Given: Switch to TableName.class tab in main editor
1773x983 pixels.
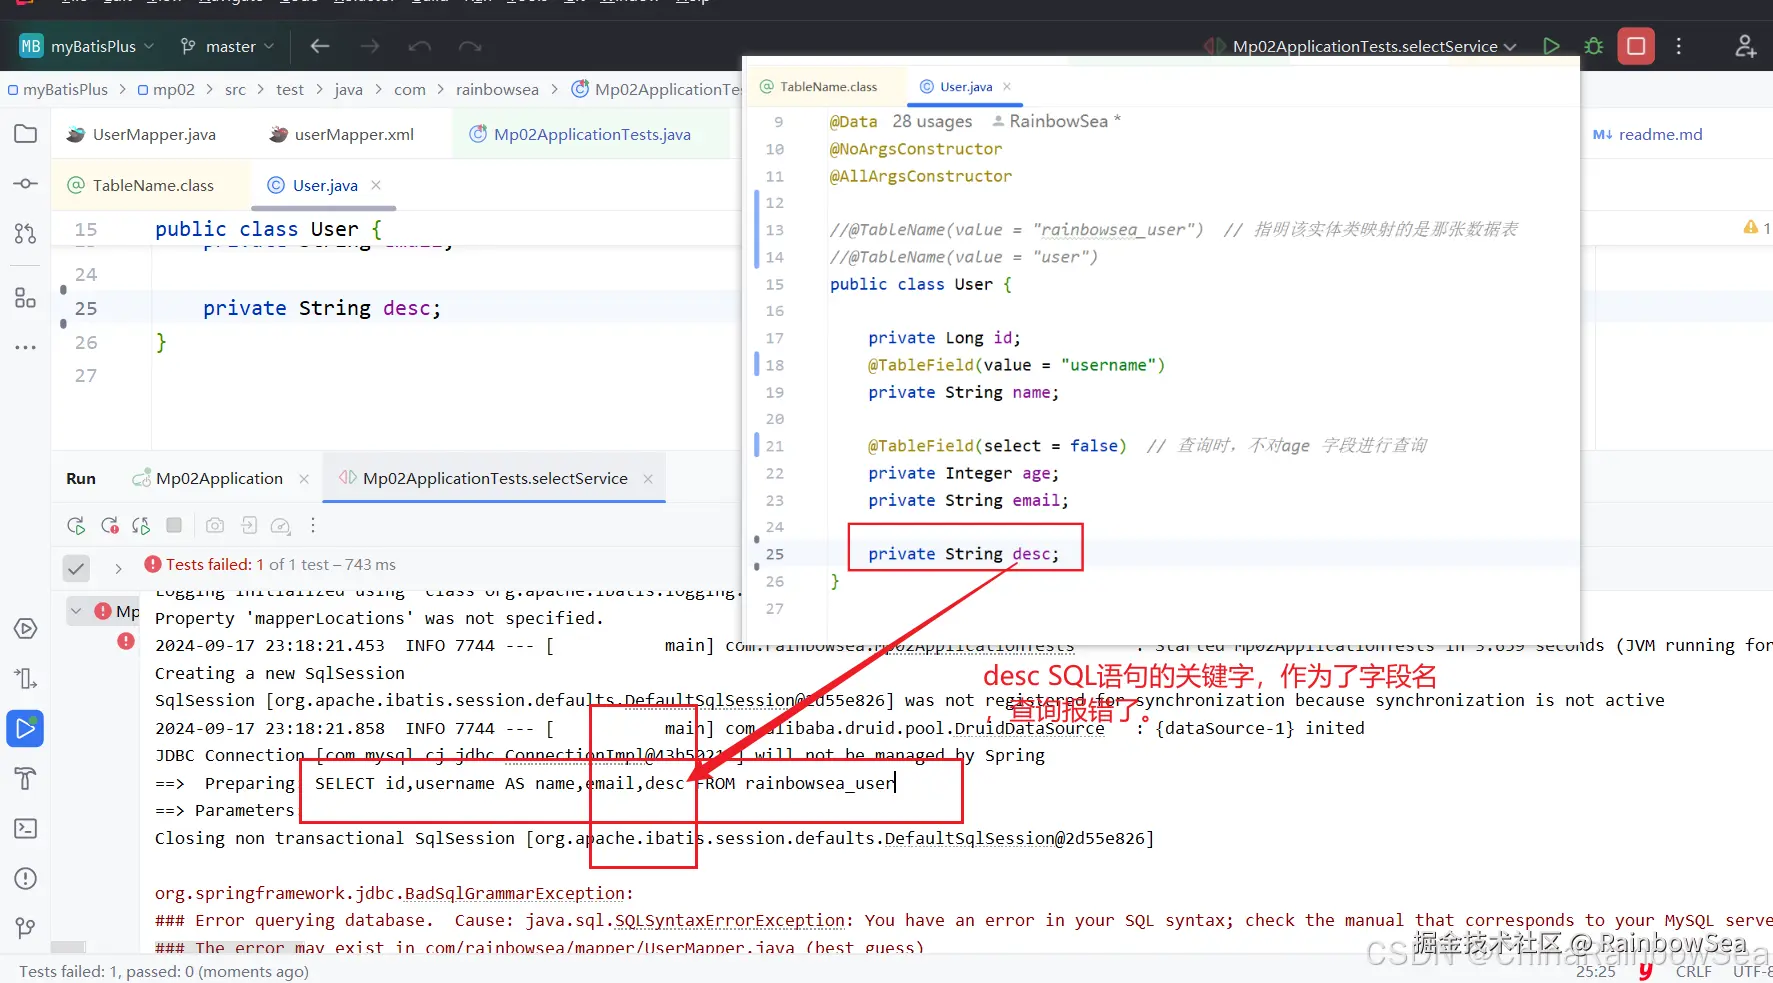Looking at the screenshot, I should pos(141,185).
